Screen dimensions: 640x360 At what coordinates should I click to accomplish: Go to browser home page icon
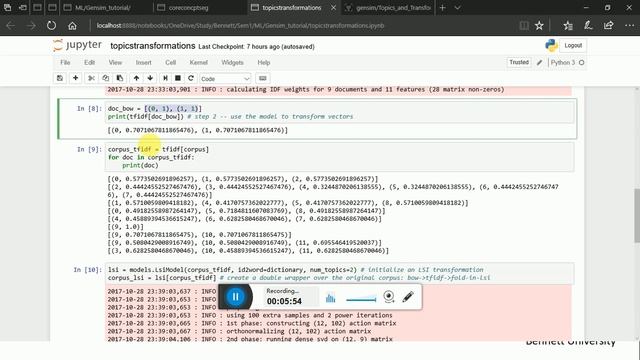pos(72,26)
